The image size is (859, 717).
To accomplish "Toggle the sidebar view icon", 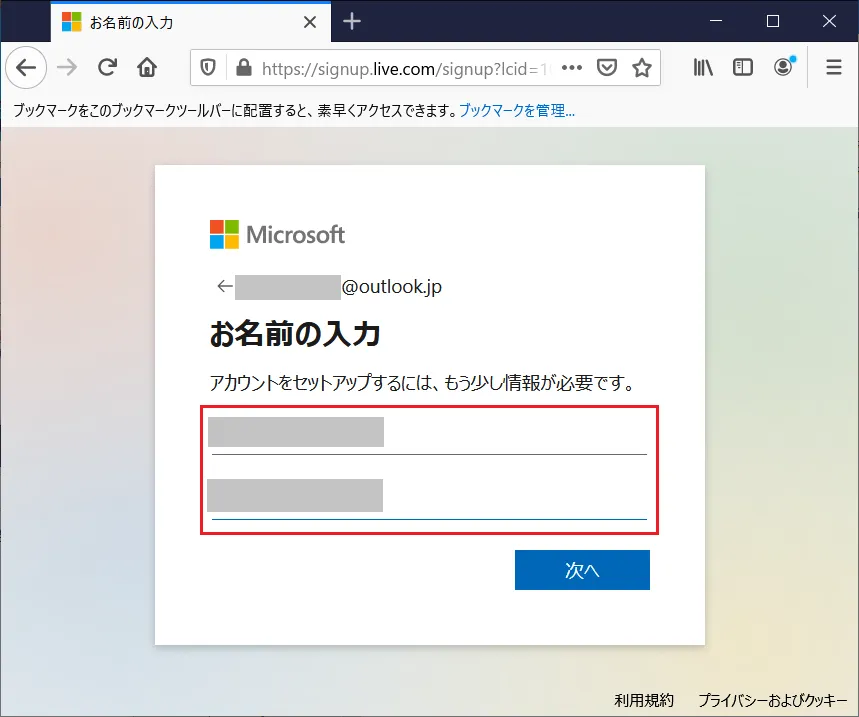I will pyautogui.click(x=743, y=67).
